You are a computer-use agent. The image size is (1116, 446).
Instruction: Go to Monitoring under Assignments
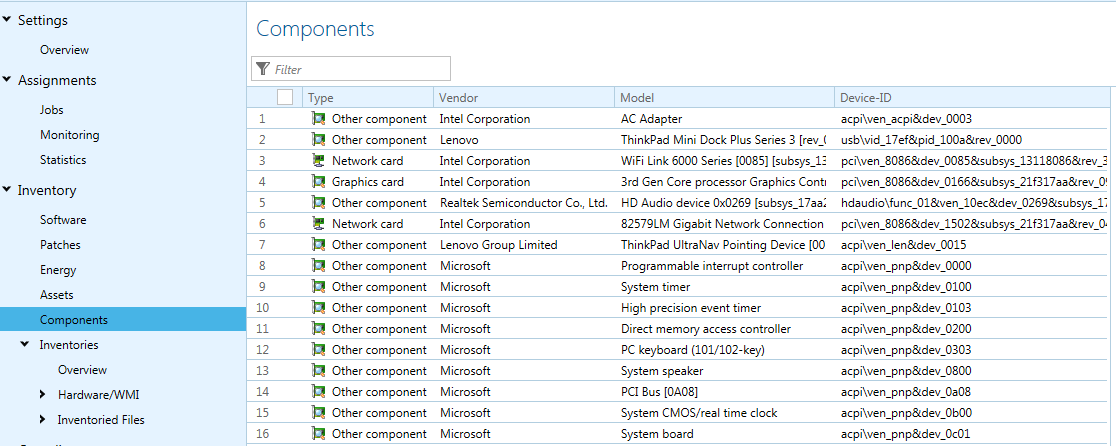(69, 135)
